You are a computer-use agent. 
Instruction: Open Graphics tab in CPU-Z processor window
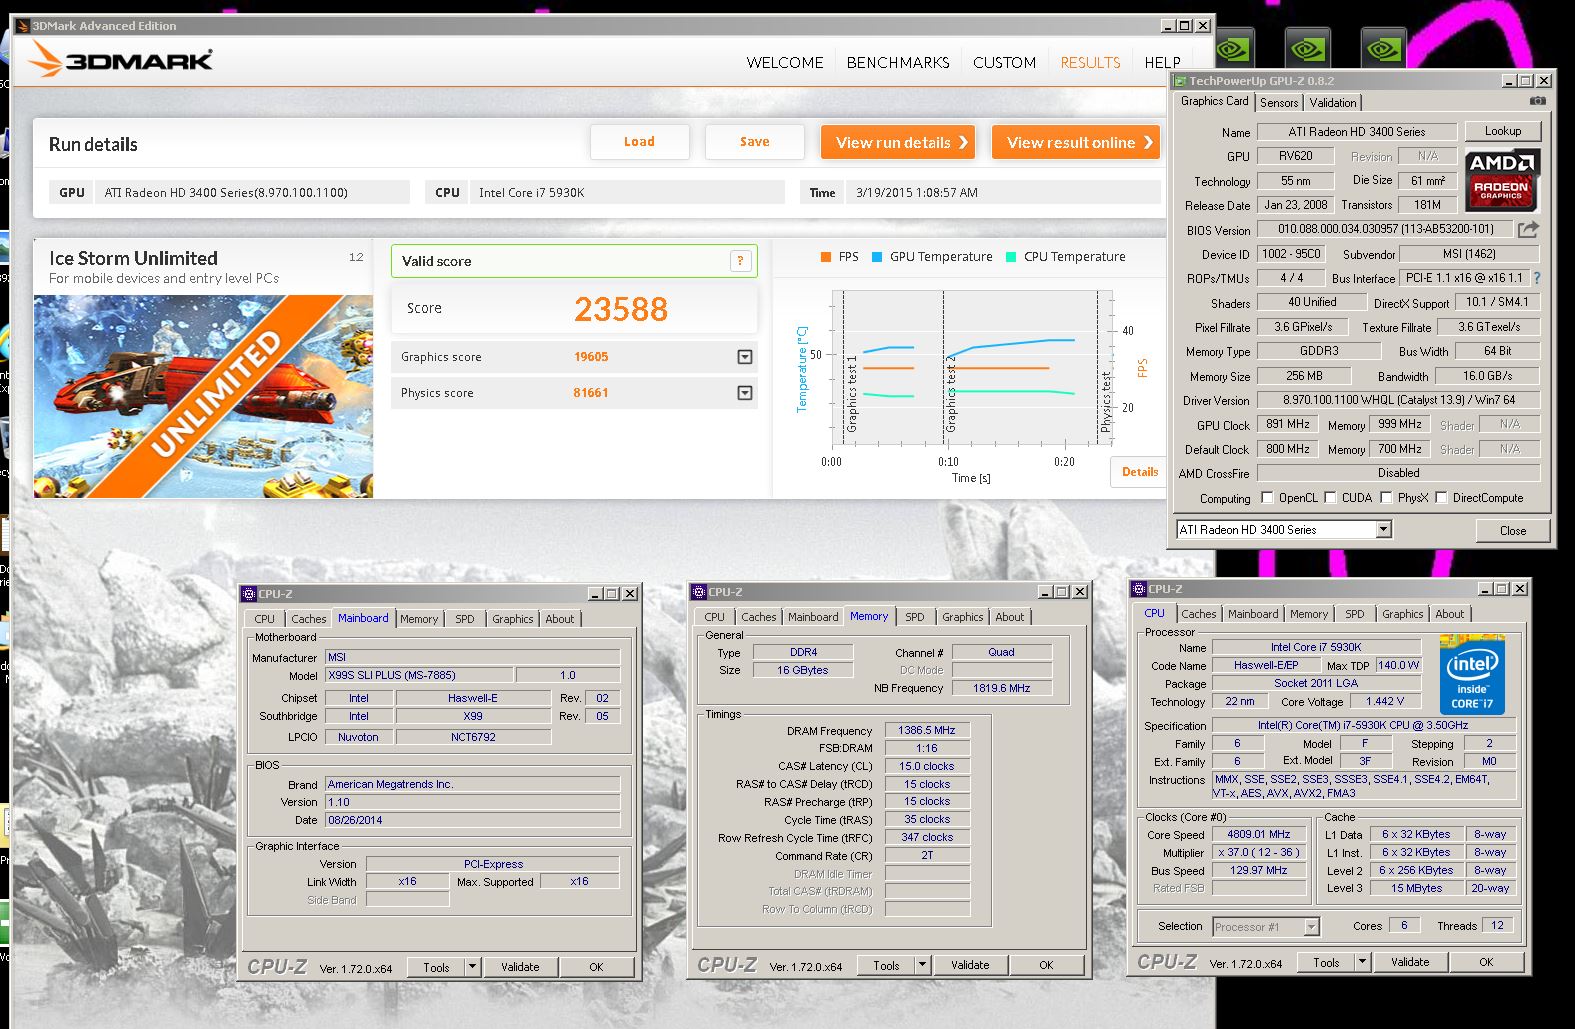point(1402,614)
